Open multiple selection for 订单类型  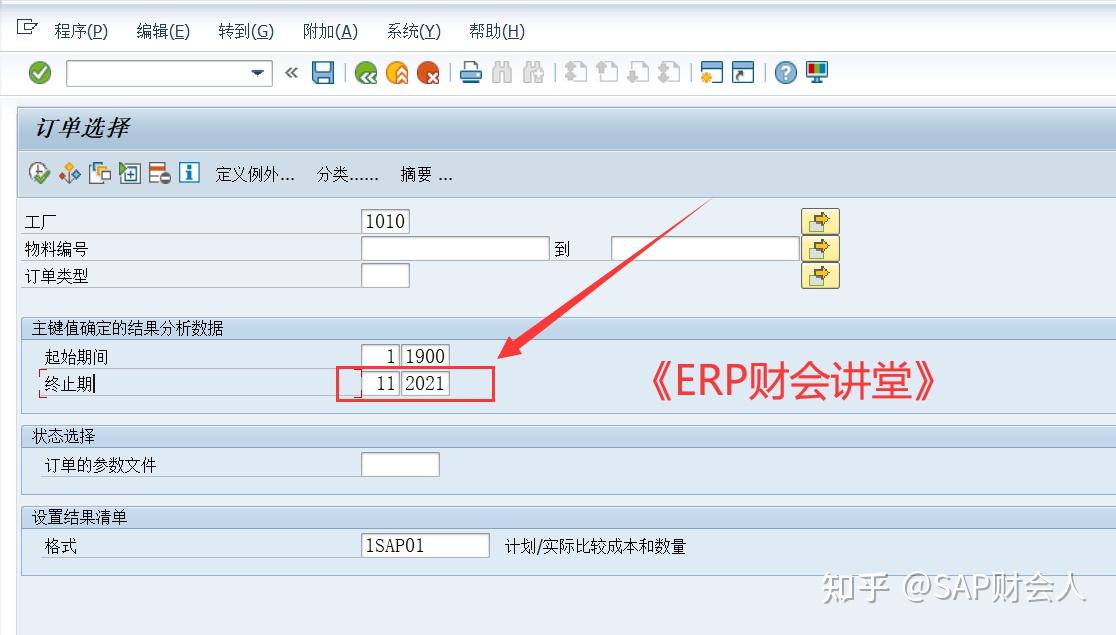click(x=820, y=275)
